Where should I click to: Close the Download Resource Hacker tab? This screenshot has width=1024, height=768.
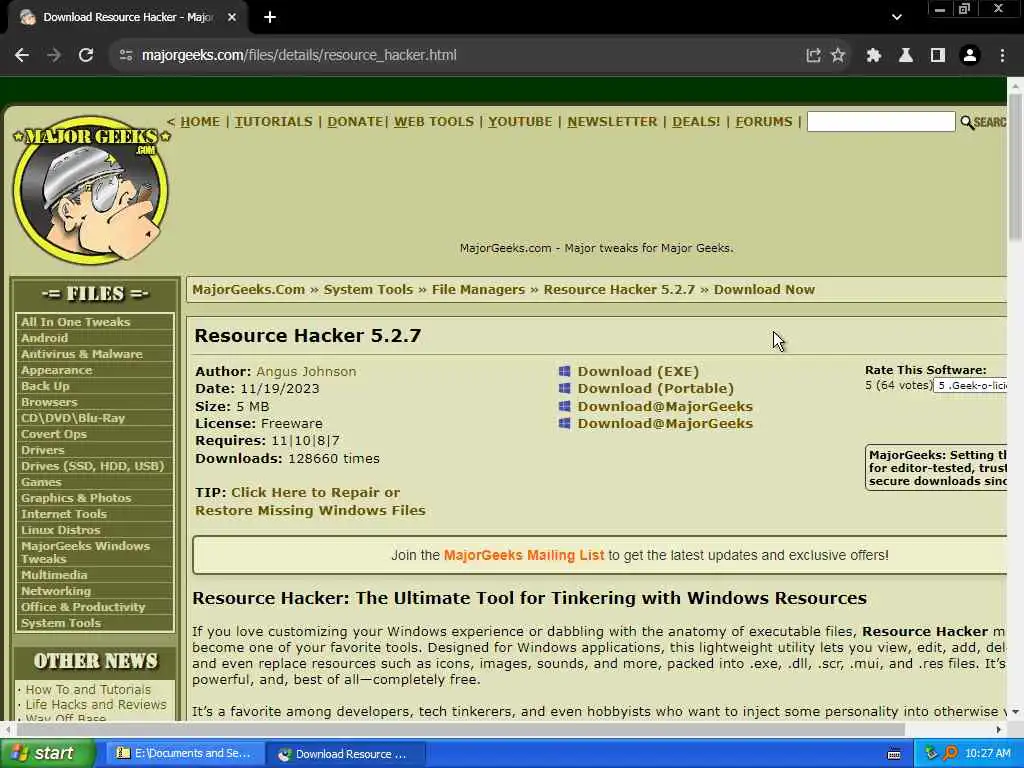pyautogui.click(x=232, y=18)
